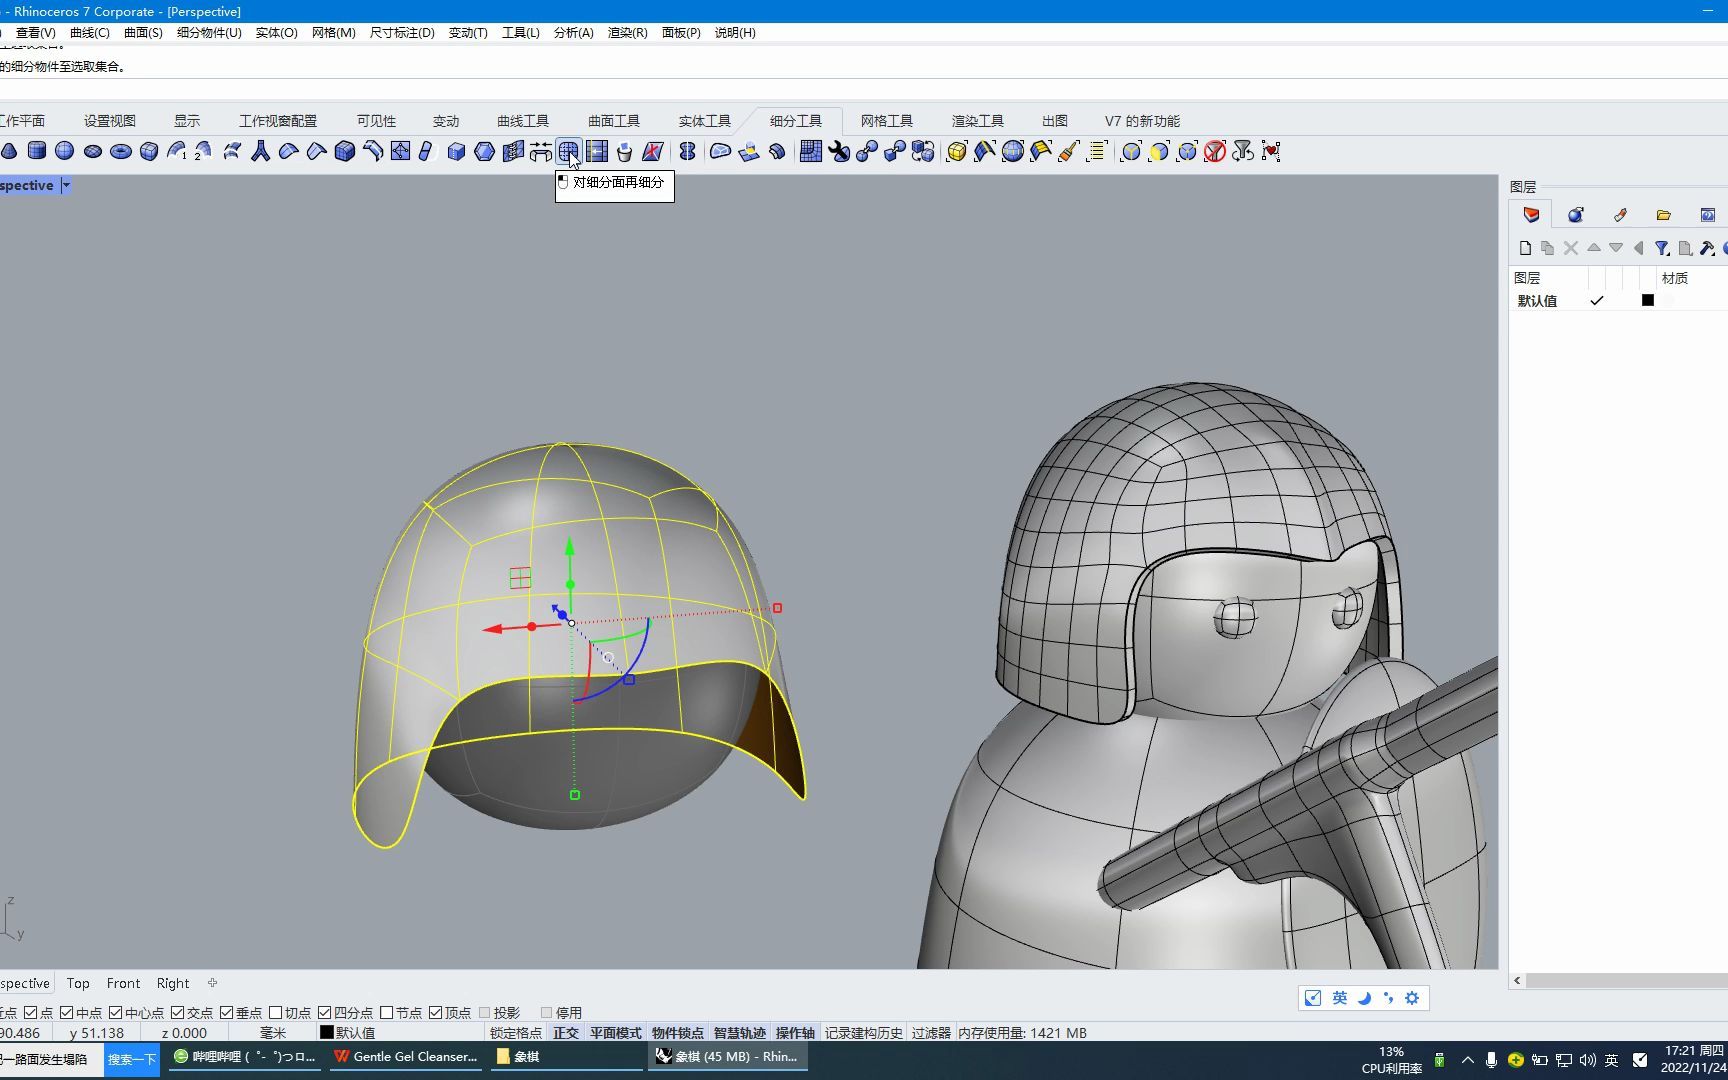Open the Perspective viewport title dropdown arrow
The width and height of the screenshot is (1728, 1080).
click(66, 185)
